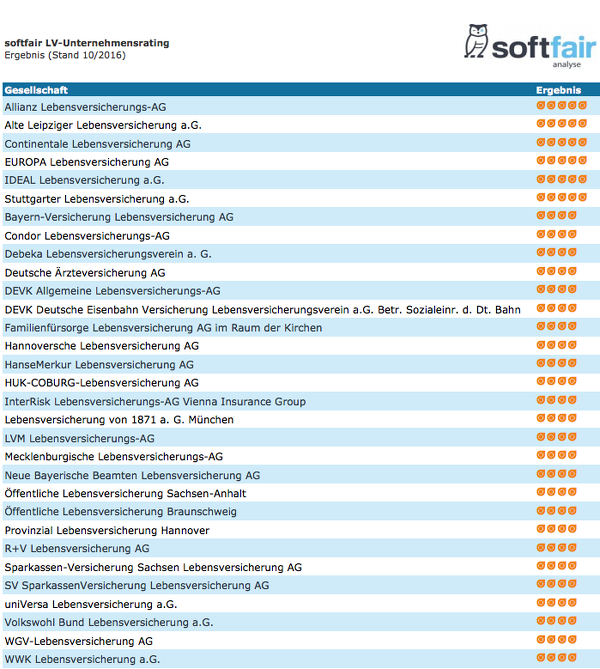Select Bayern-Versicherung Lebensversicherung AG
Viewport: 600px width, 669px height.
pos(119,217)
